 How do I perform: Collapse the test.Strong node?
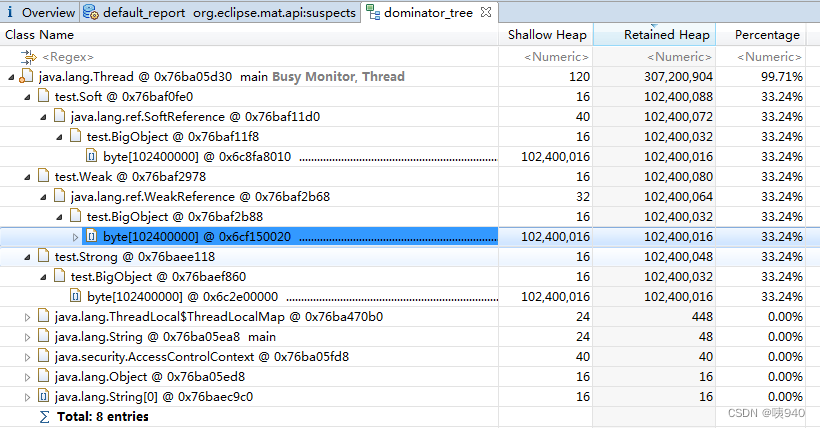pos(27,257)
